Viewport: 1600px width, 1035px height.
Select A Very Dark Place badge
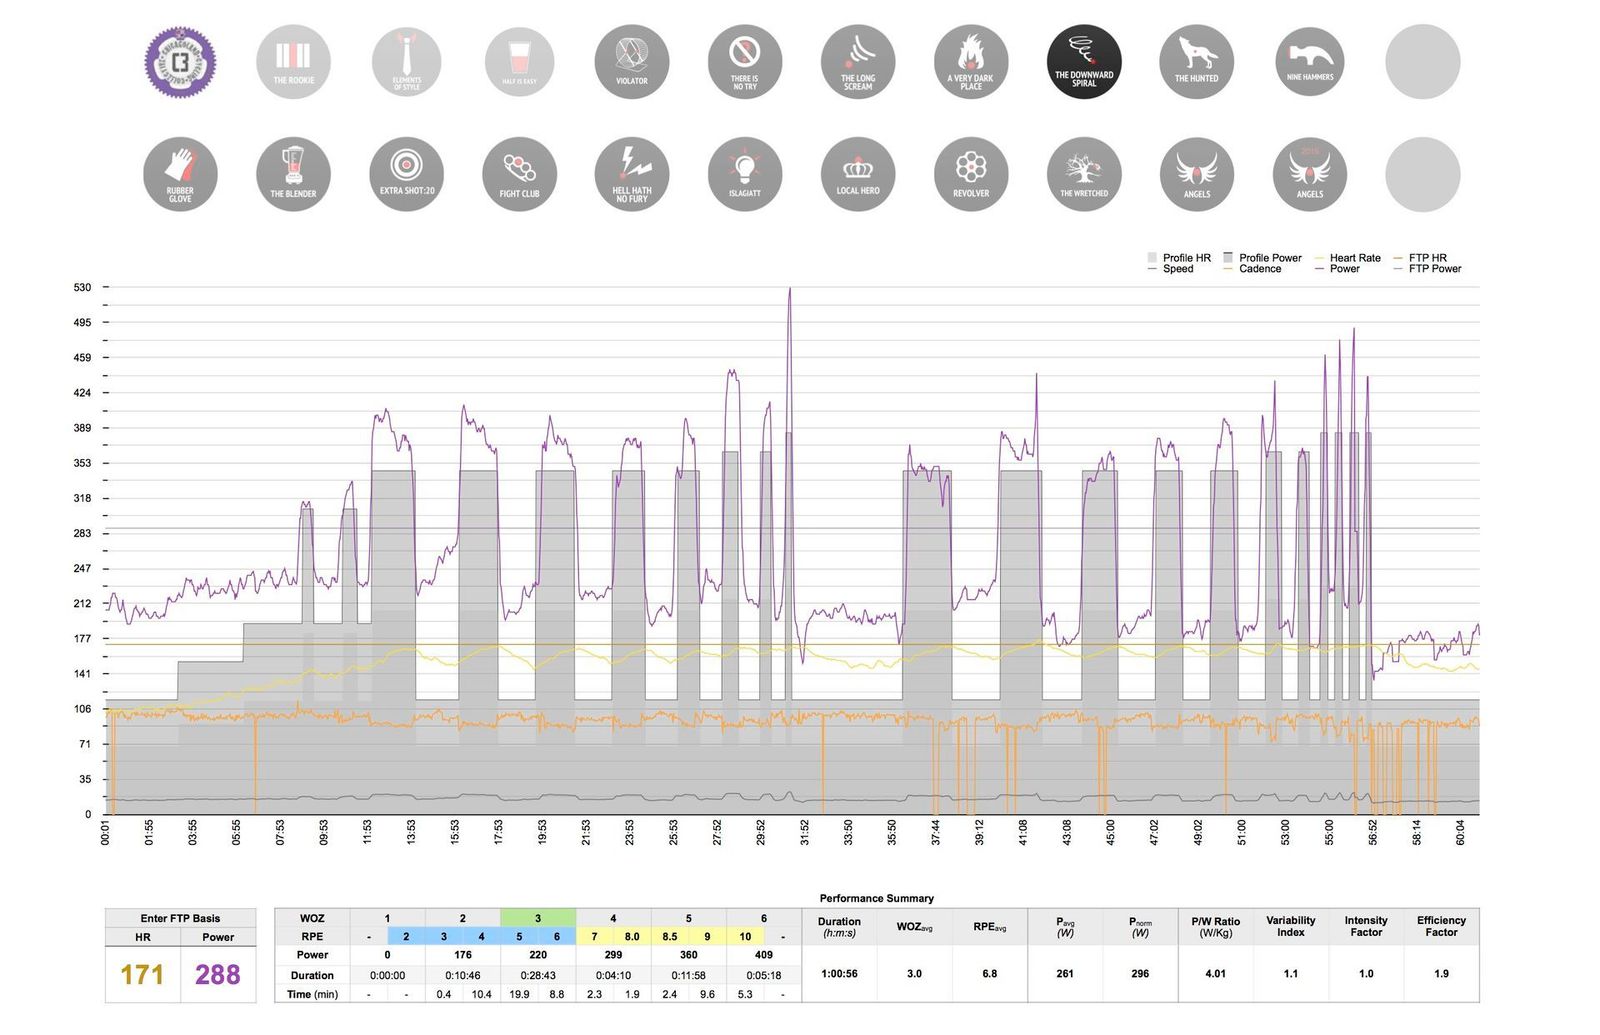(970, 62)
